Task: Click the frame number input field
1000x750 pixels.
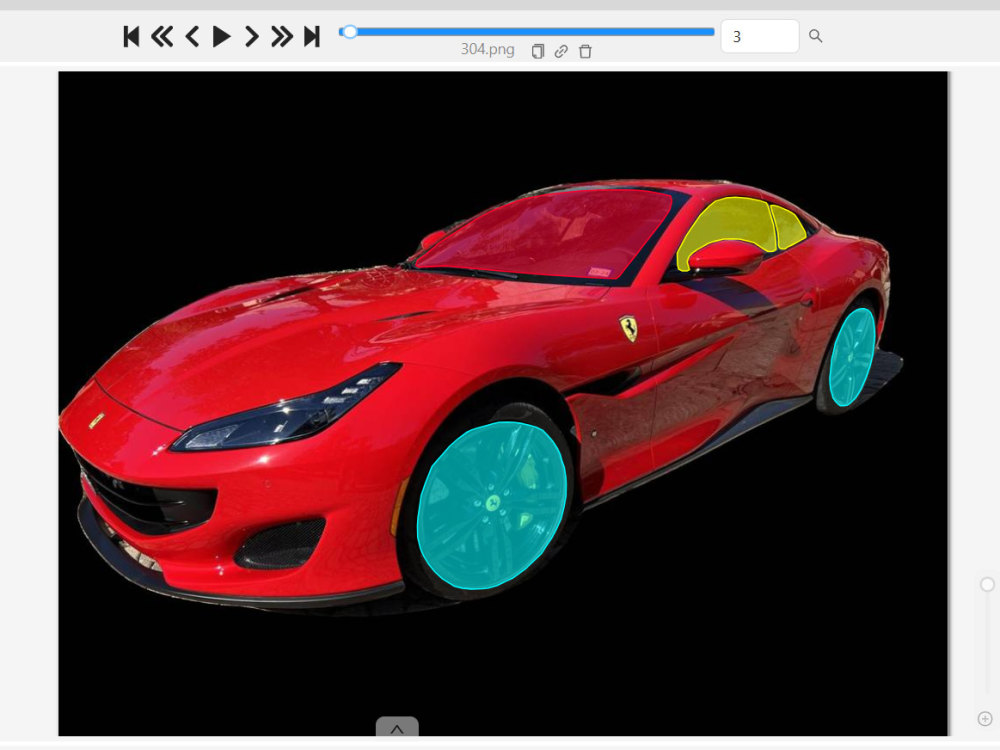Action: pos(760,36)
